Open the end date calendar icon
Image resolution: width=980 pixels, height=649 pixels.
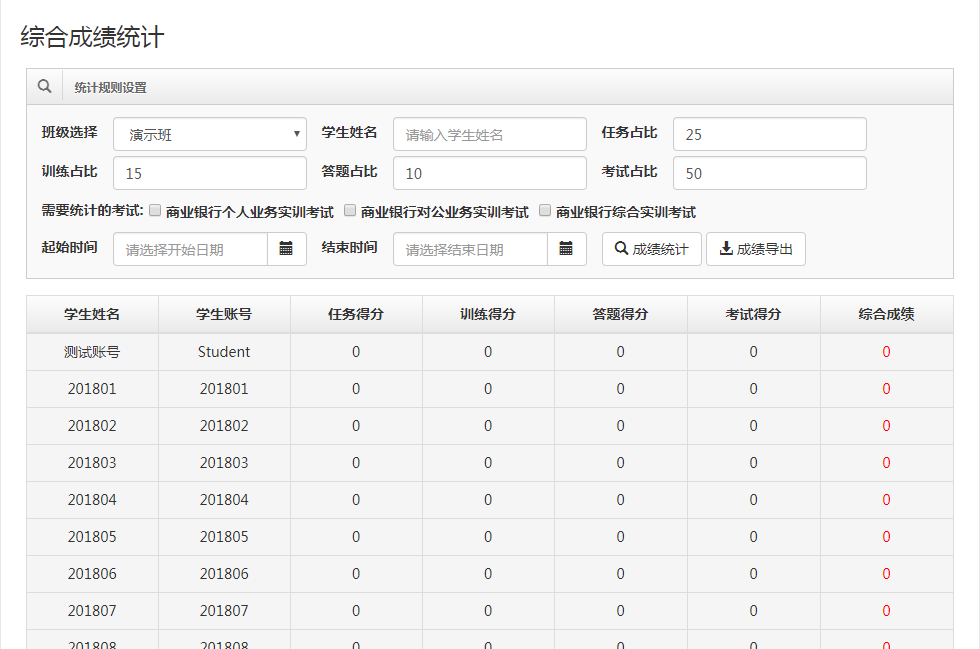(566, 249)
